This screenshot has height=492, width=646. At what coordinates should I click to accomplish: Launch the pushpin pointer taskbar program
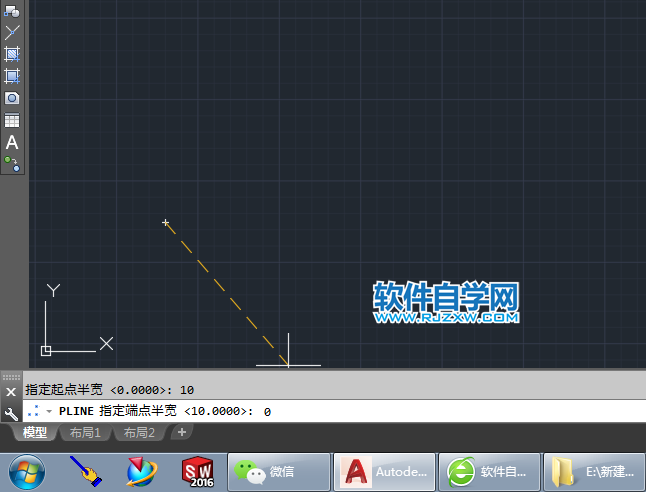point(86,471)
